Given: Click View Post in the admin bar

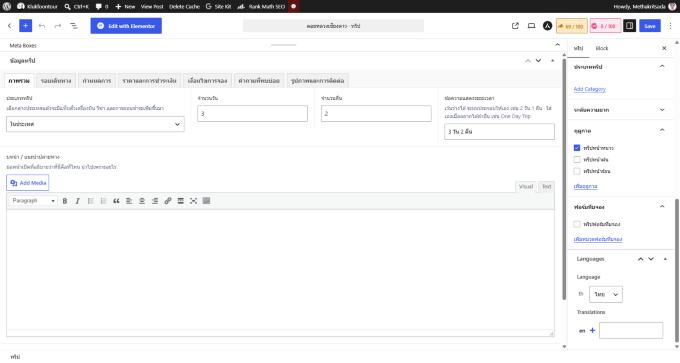Looking at the screenshot, I should tap(152, 7).
